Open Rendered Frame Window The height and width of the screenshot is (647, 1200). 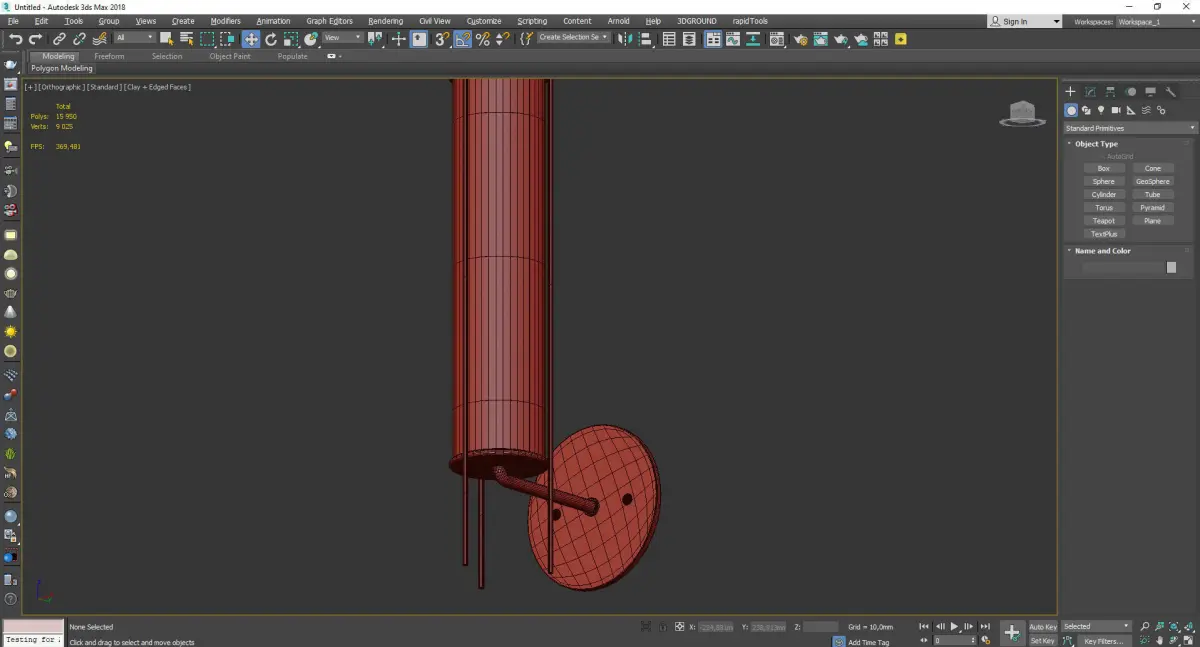click(x=821, y=39)
